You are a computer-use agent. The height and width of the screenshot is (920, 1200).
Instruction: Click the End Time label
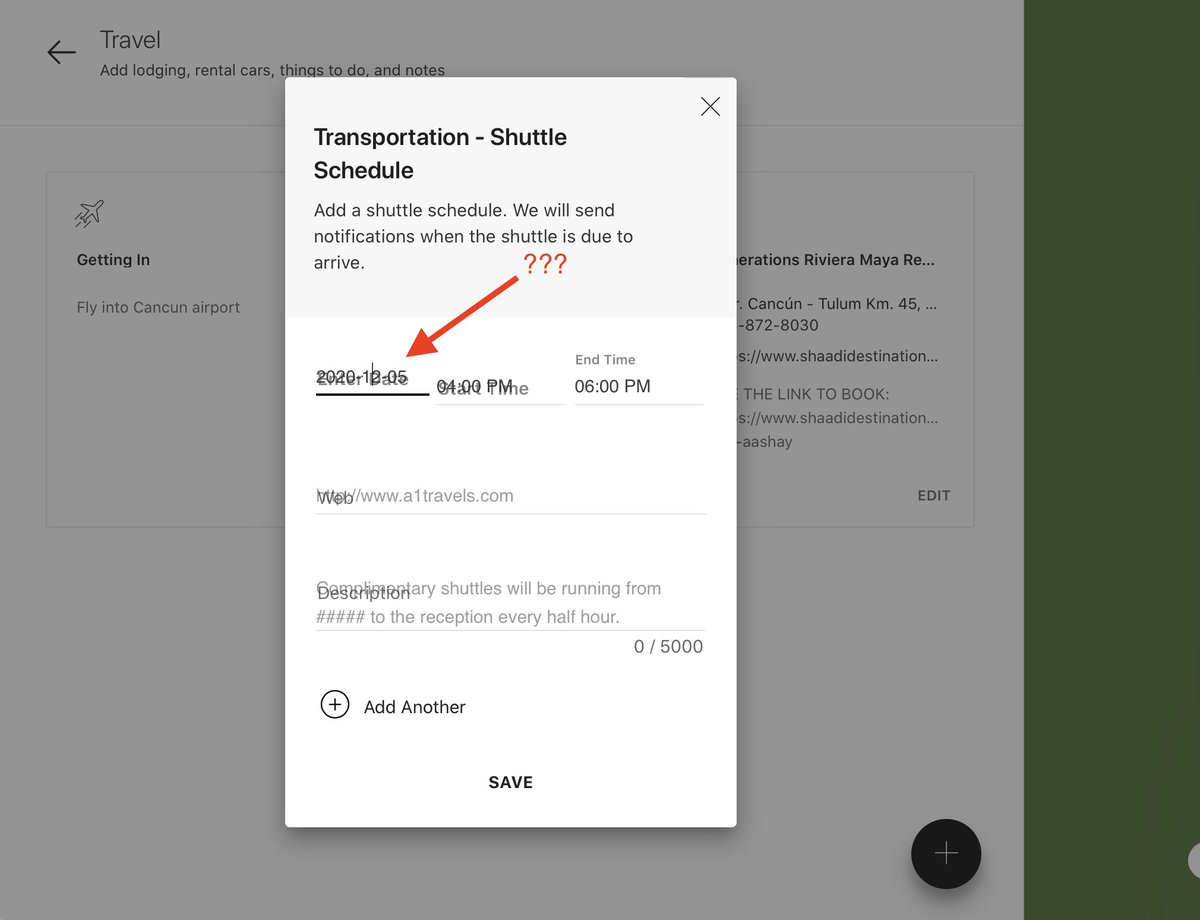click(x=605, y=360)
